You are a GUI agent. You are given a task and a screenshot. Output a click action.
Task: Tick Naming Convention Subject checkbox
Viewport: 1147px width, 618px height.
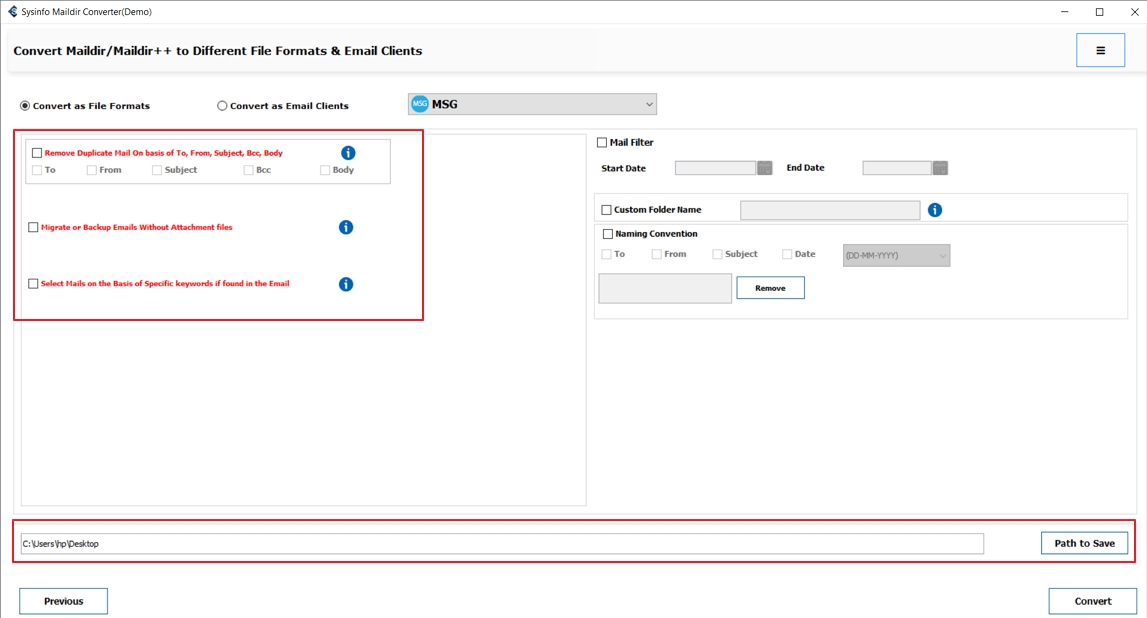[x=717, y=254]
